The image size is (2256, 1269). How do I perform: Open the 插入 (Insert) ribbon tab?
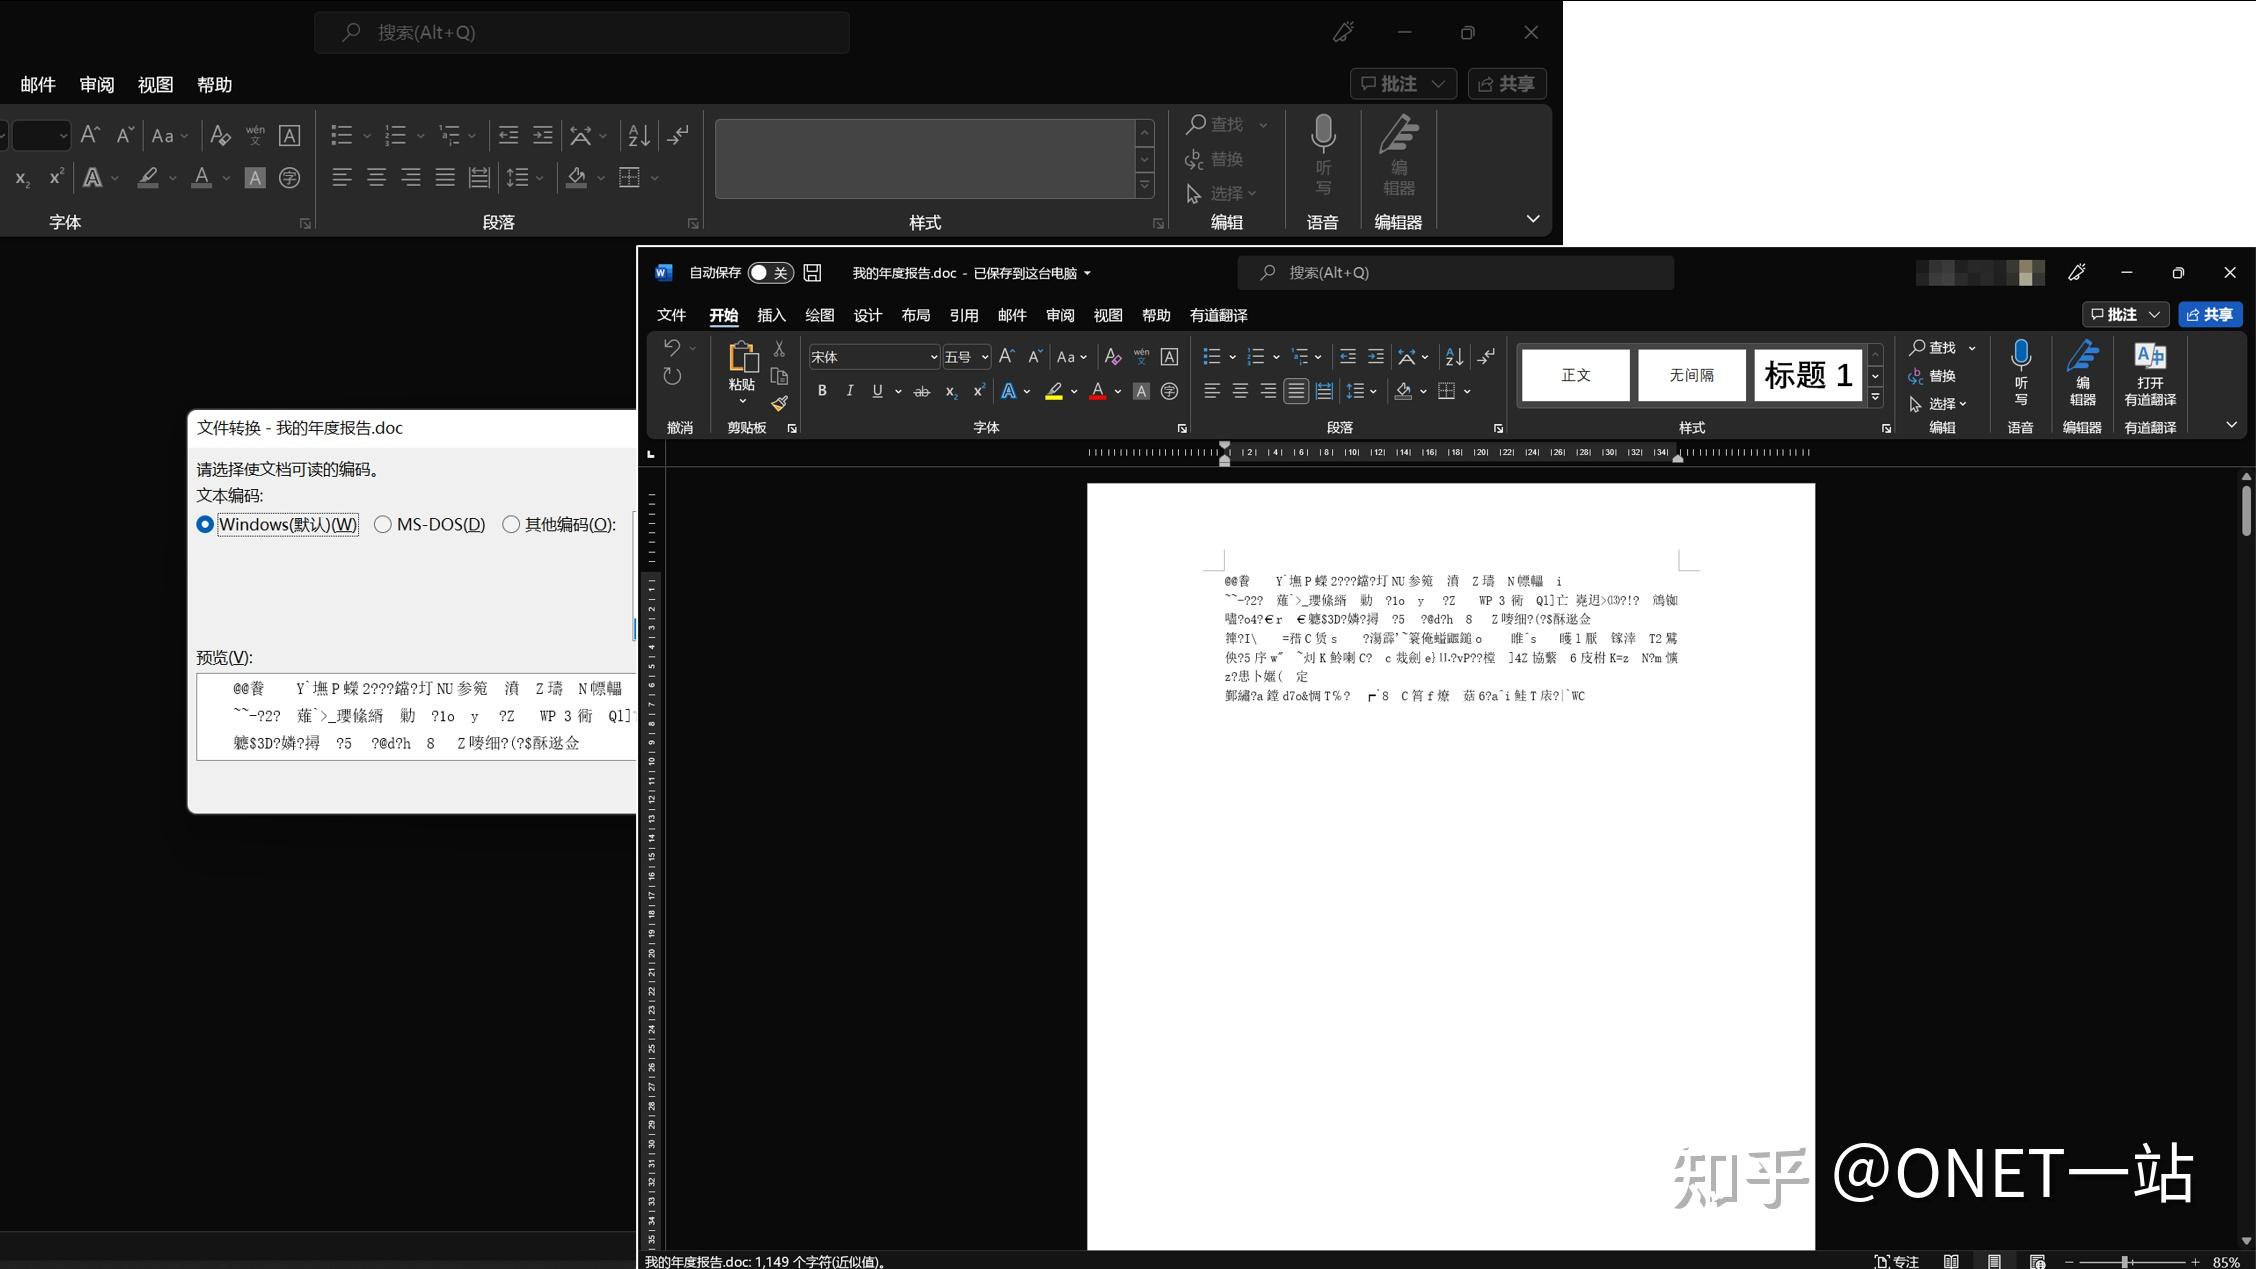tap(771, 315)
